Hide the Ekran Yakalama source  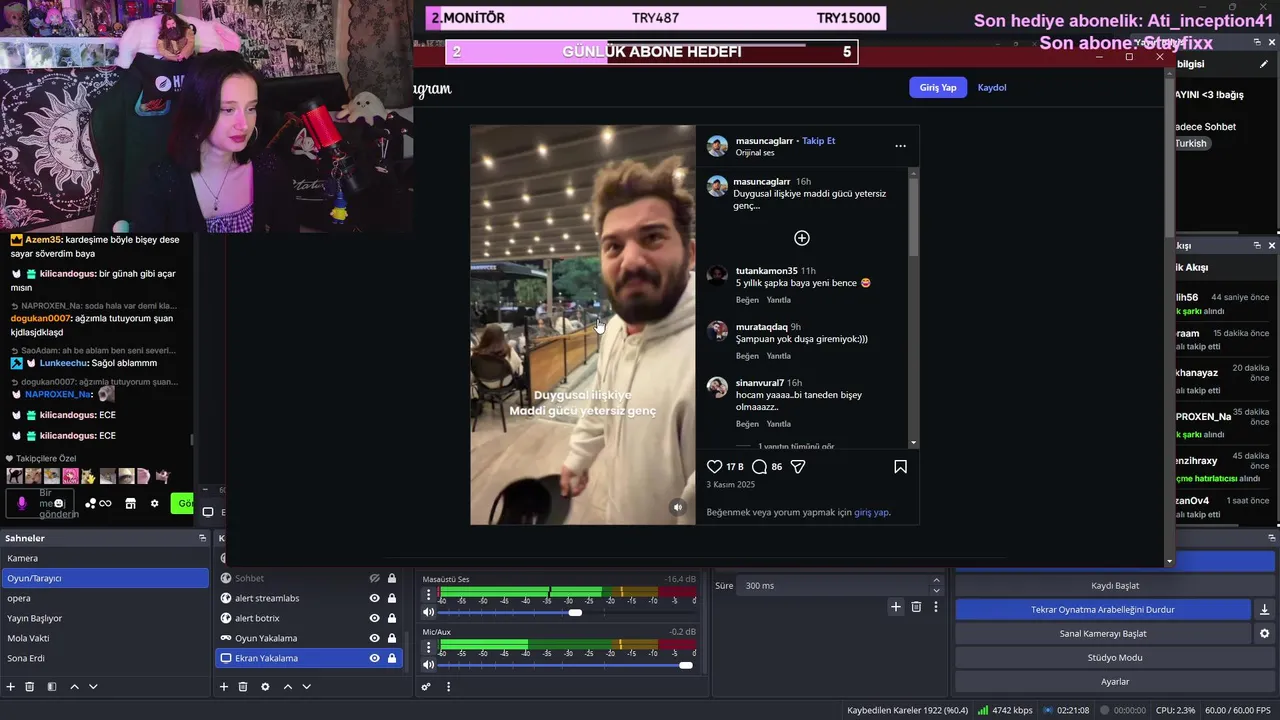click(x=374, y=658)
